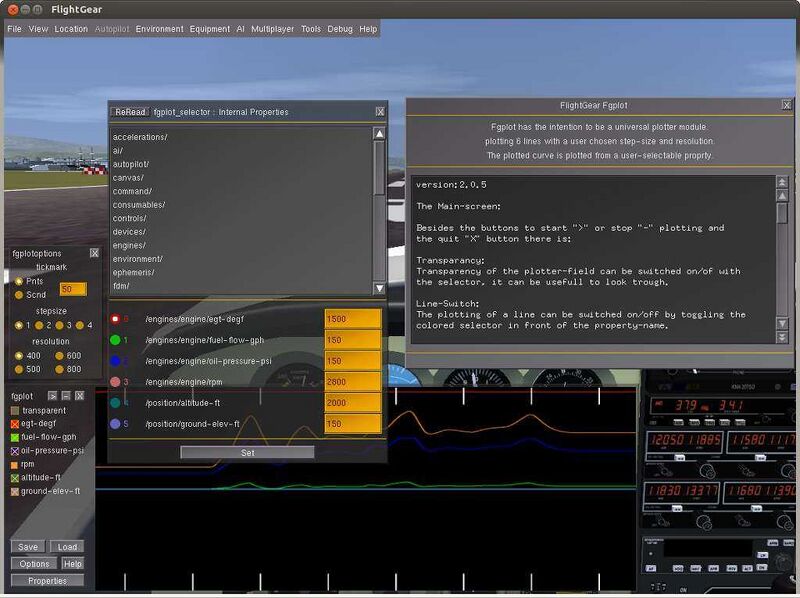Image resolution: width=800 pixels, height=598 pixels.
Task: Set stepsize to 3
Action: [59, 326]
